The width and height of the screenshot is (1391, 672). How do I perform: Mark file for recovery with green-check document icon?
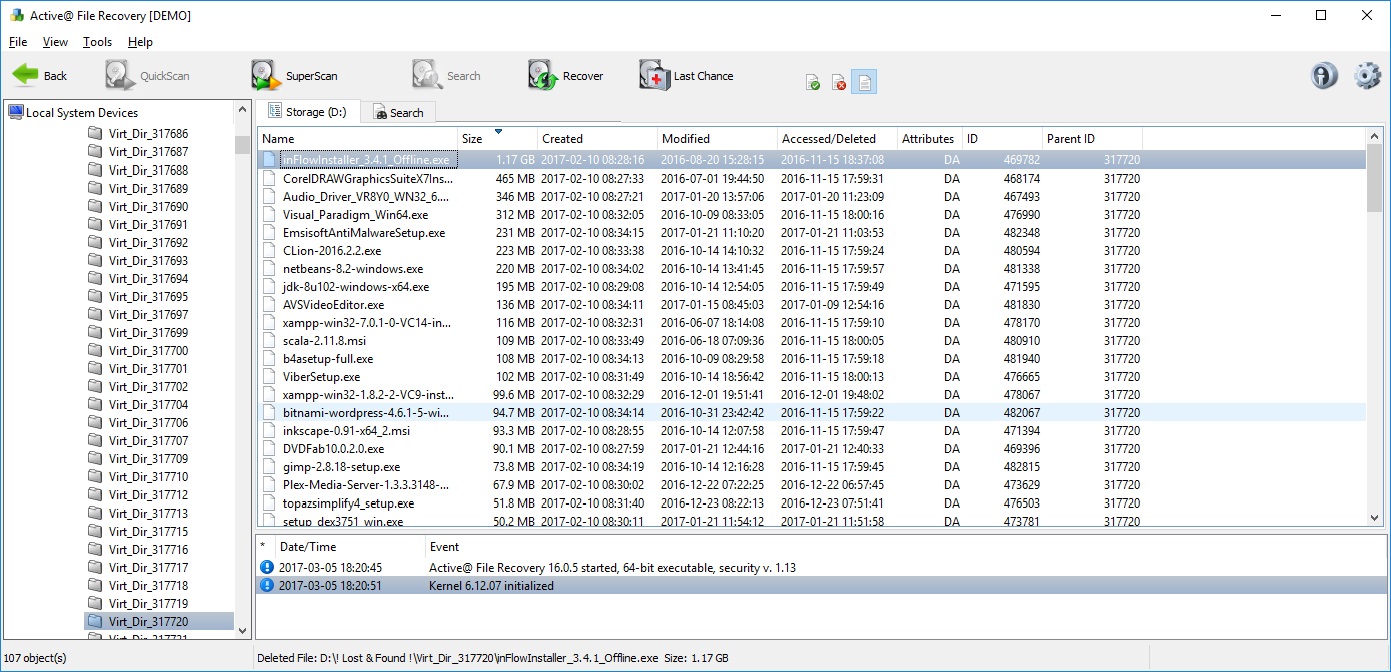tap(811, 81)
